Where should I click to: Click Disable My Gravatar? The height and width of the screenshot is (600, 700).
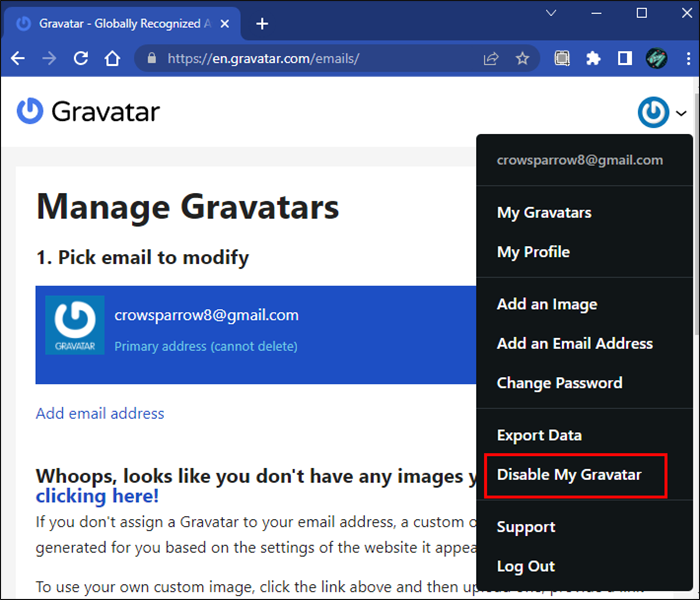(569, 475)
